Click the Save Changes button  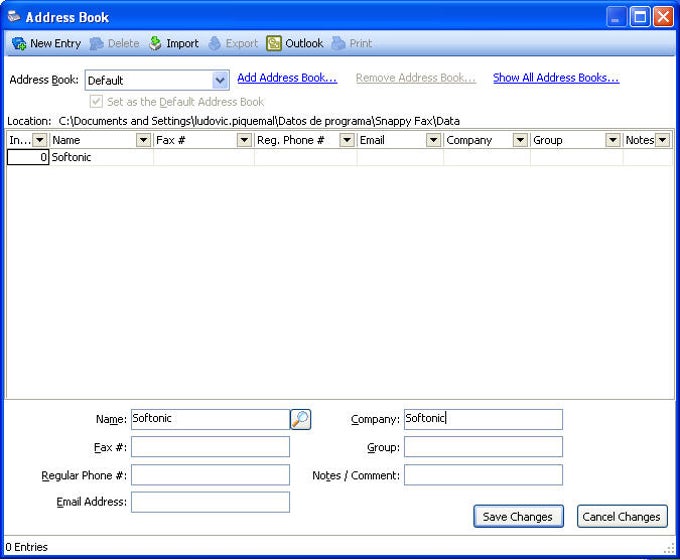518,517
